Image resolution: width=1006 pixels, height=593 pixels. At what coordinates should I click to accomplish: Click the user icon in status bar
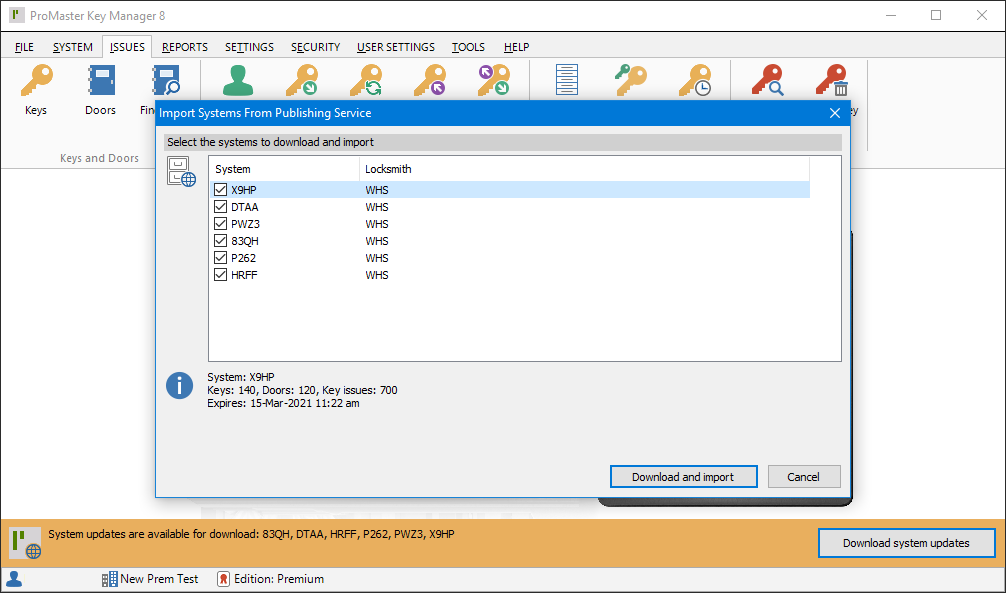(13, 579)
